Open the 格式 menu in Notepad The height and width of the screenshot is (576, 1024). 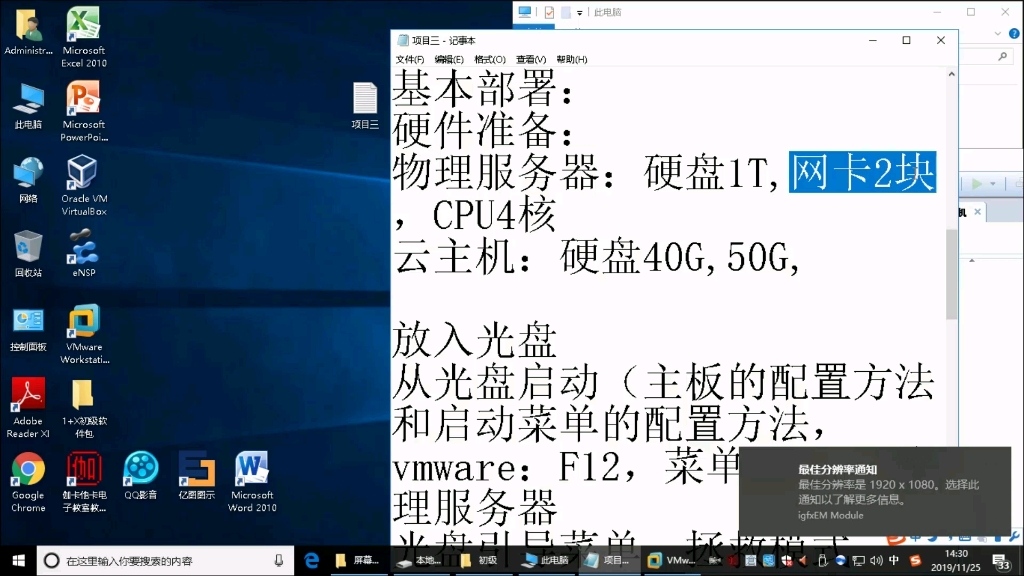[490, 59]
